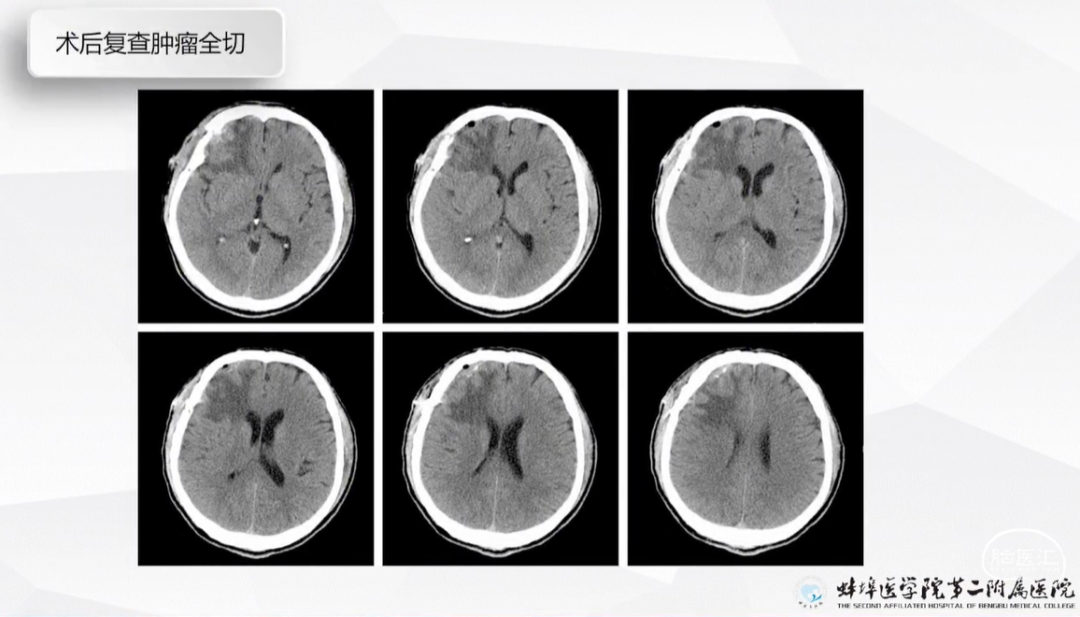Click the hospital name 蚌埠医学院第二附属医院
Screen dimensions: 1080x617
[x=955, y=589]
